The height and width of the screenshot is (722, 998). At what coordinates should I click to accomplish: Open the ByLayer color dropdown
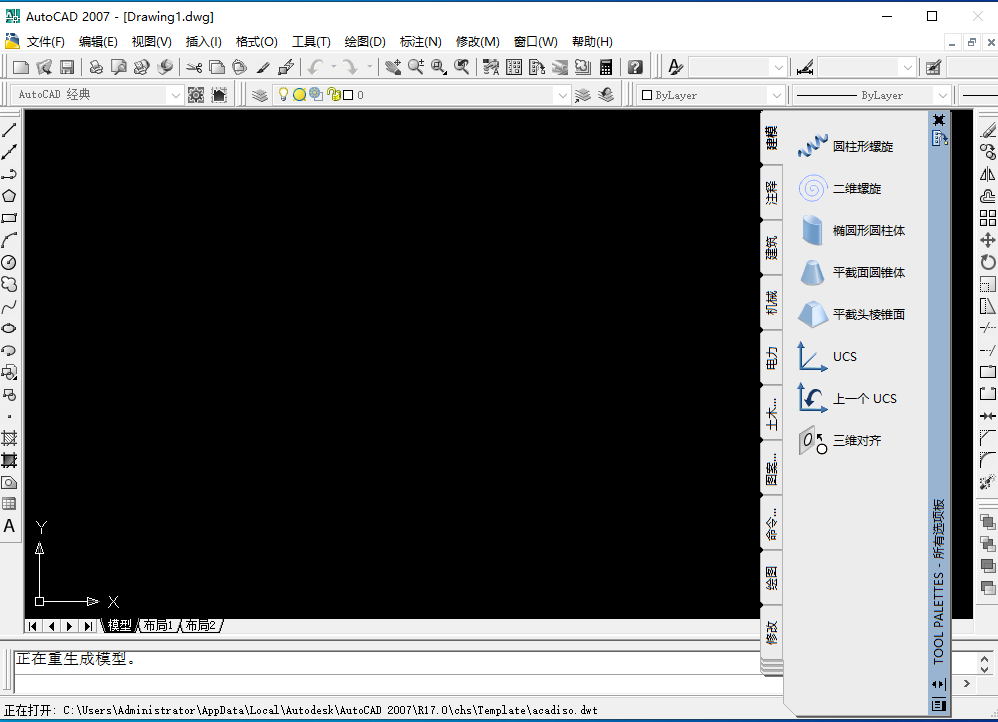[778, 94]
